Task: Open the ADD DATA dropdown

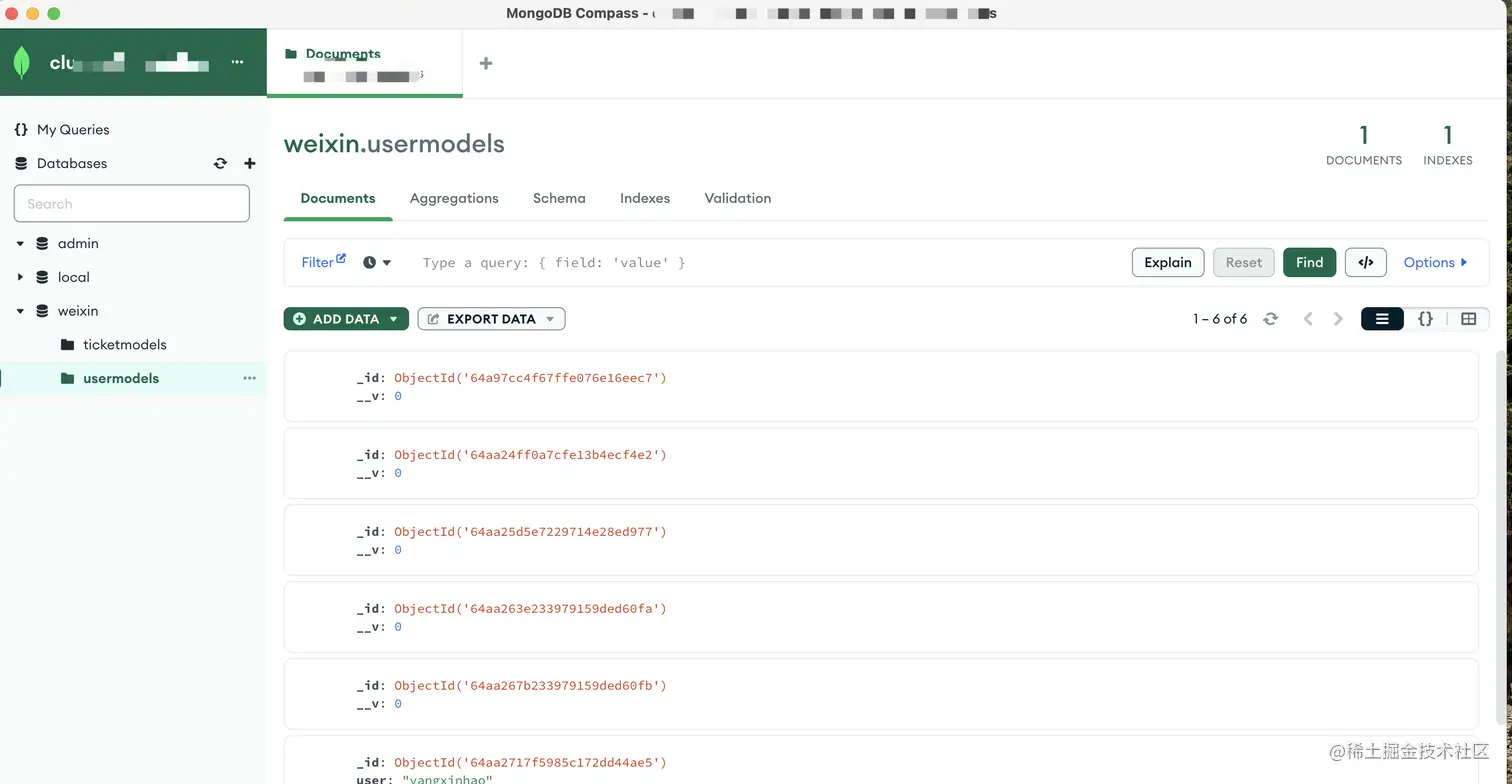Action: coord(346,319)
